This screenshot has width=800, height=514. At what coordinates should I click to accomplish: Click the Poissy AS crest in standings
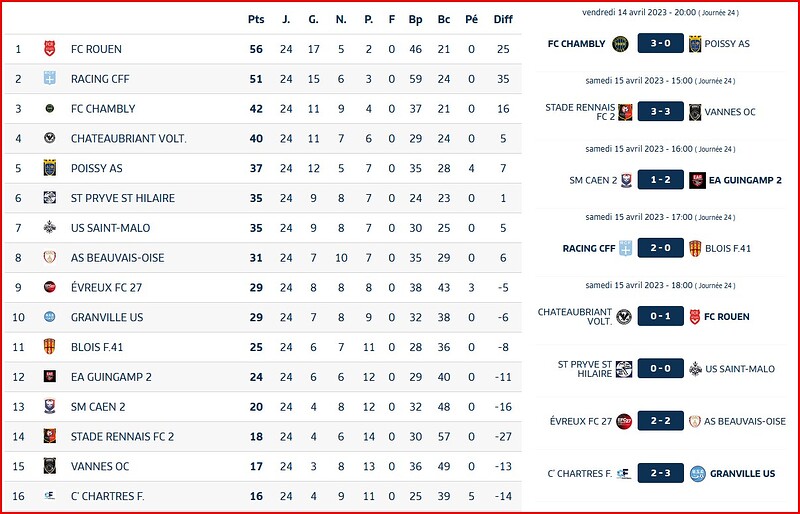[49, 168]
